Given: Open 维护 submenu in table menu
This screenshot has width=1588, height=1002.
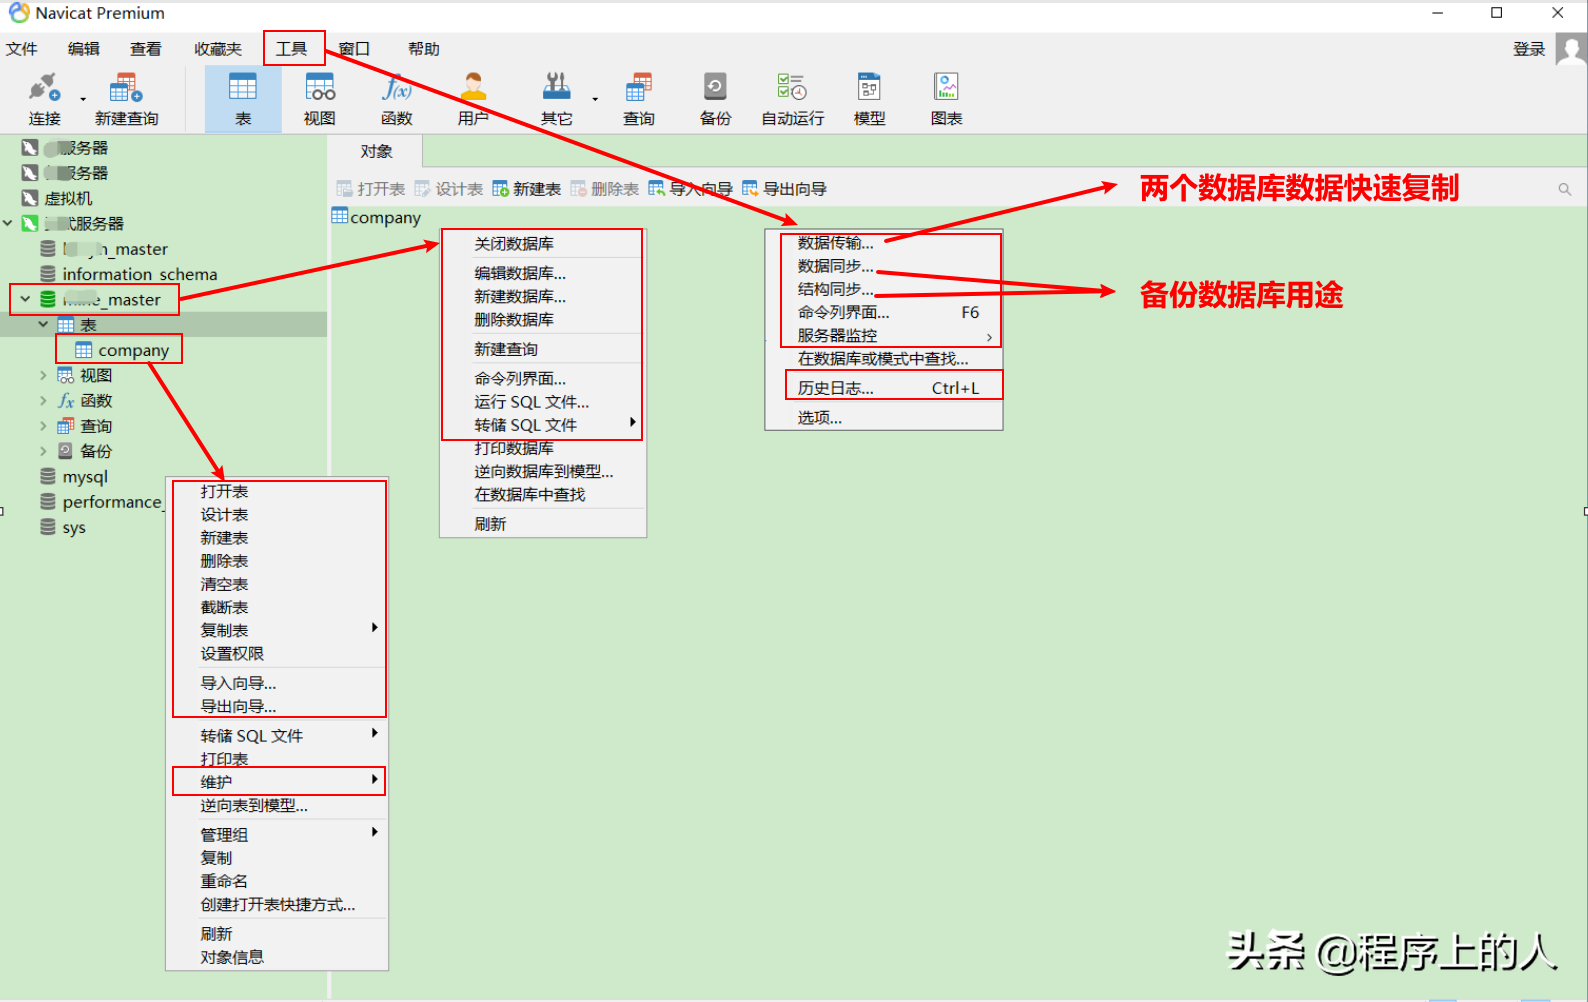Looking at the screenshot, I should [x=277, y=782].
